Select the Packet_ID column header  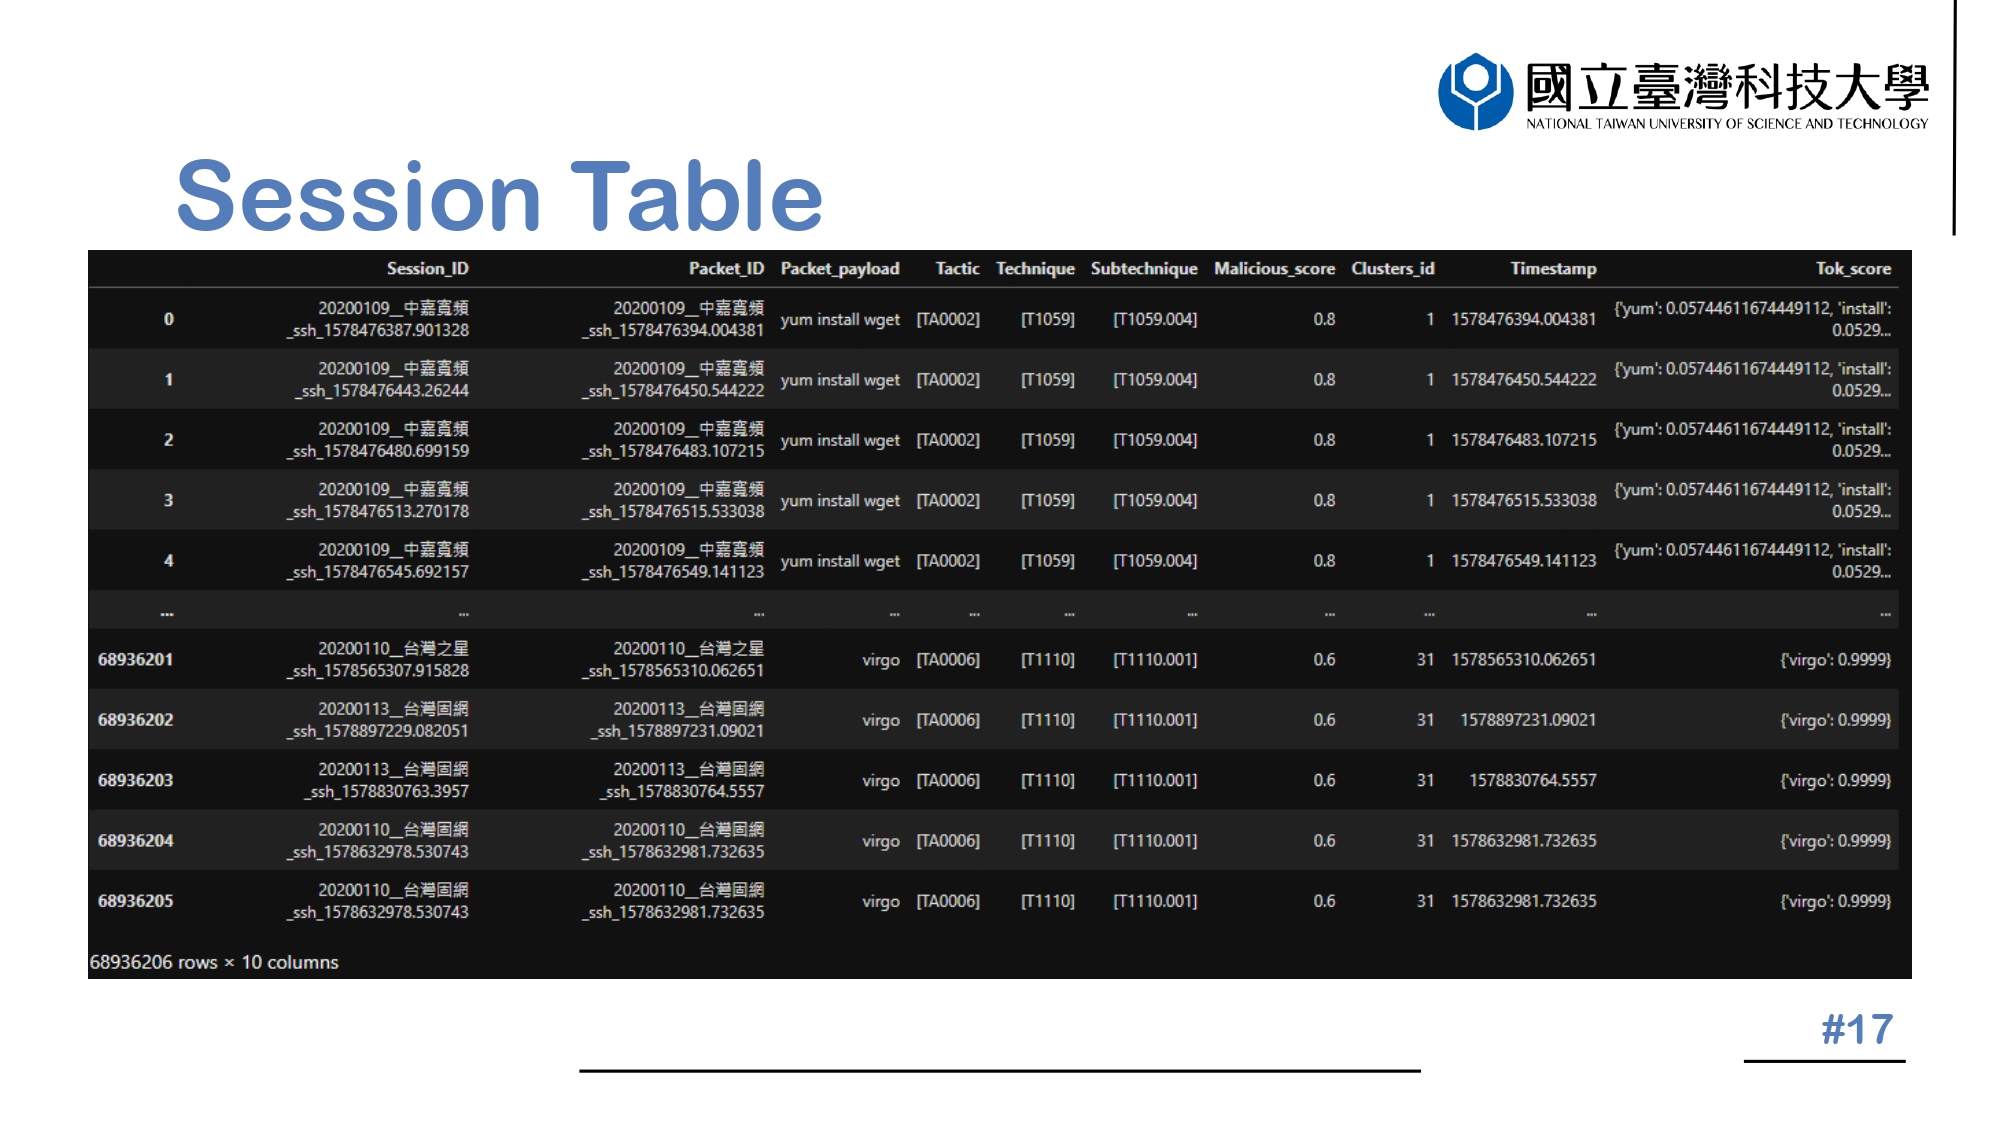point(726,268)
